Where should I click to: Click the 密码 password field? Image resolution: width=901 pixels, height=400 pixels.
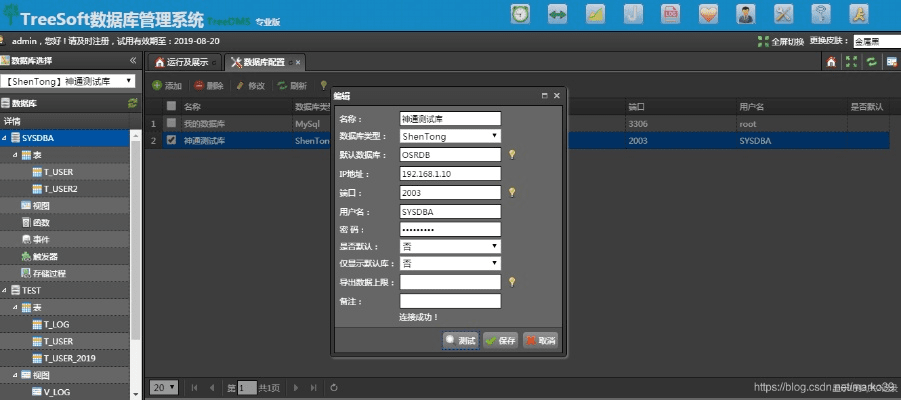[x=450, y=229]
